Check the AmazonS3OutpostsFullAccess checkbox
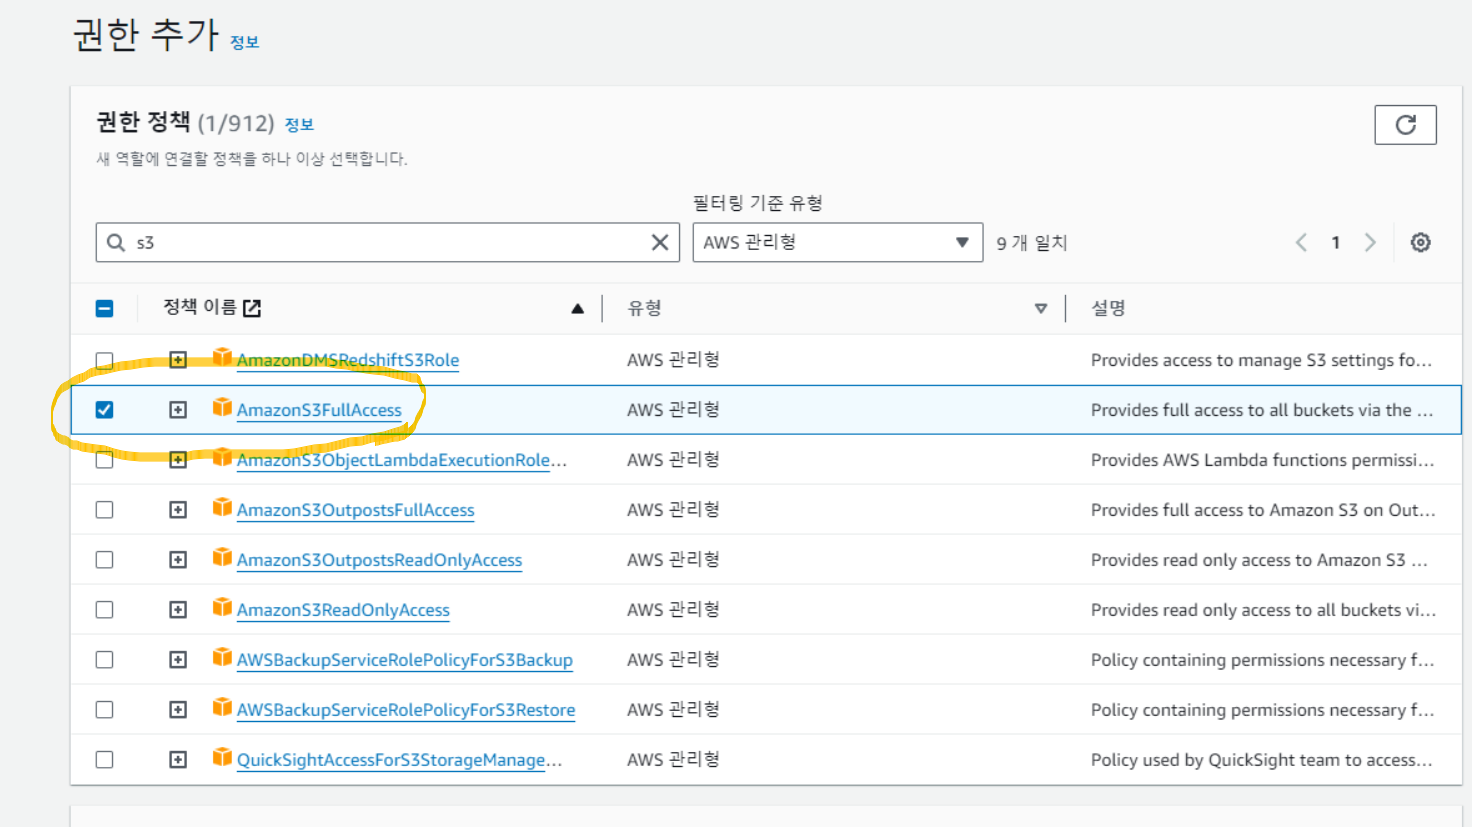Viewport: 1472px width, 827px height. point(104,510)
